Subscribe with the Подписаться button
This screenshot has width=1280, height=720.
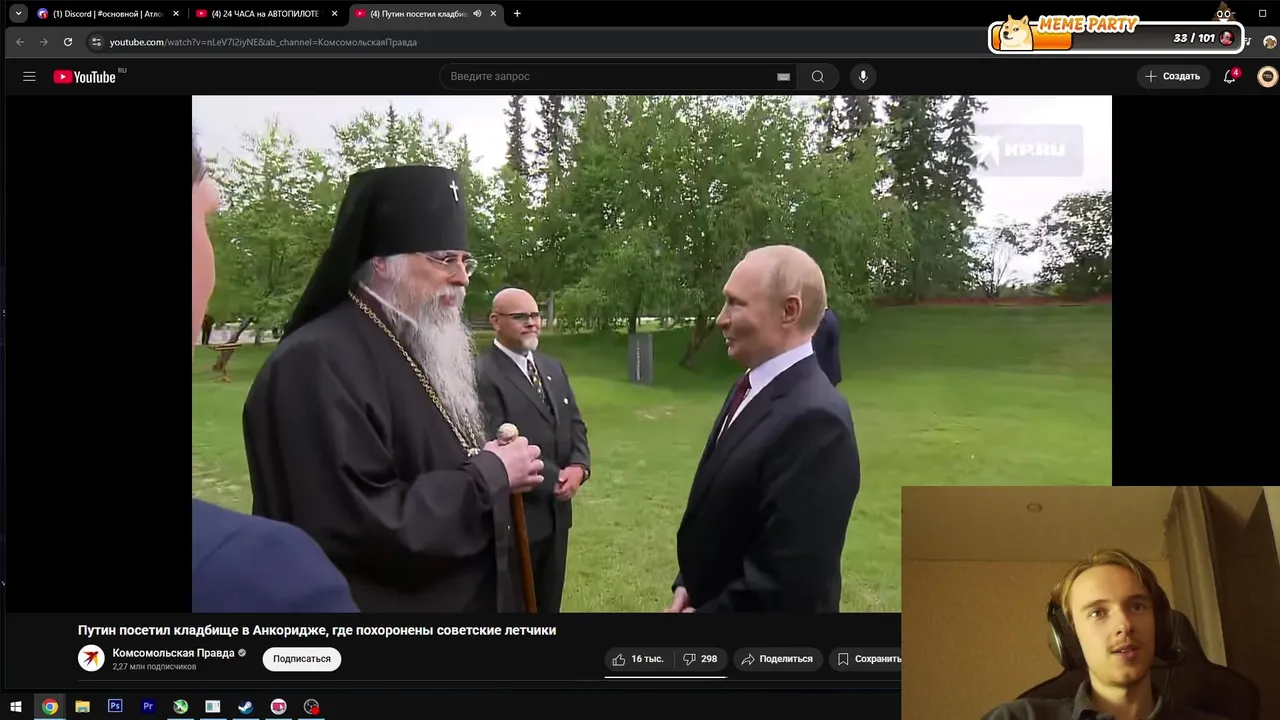[x=302, y=659]
